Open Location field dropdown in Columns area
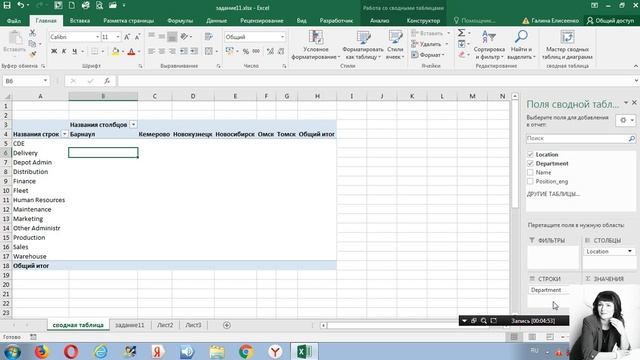The image size is (640, 360). point(630,251)
